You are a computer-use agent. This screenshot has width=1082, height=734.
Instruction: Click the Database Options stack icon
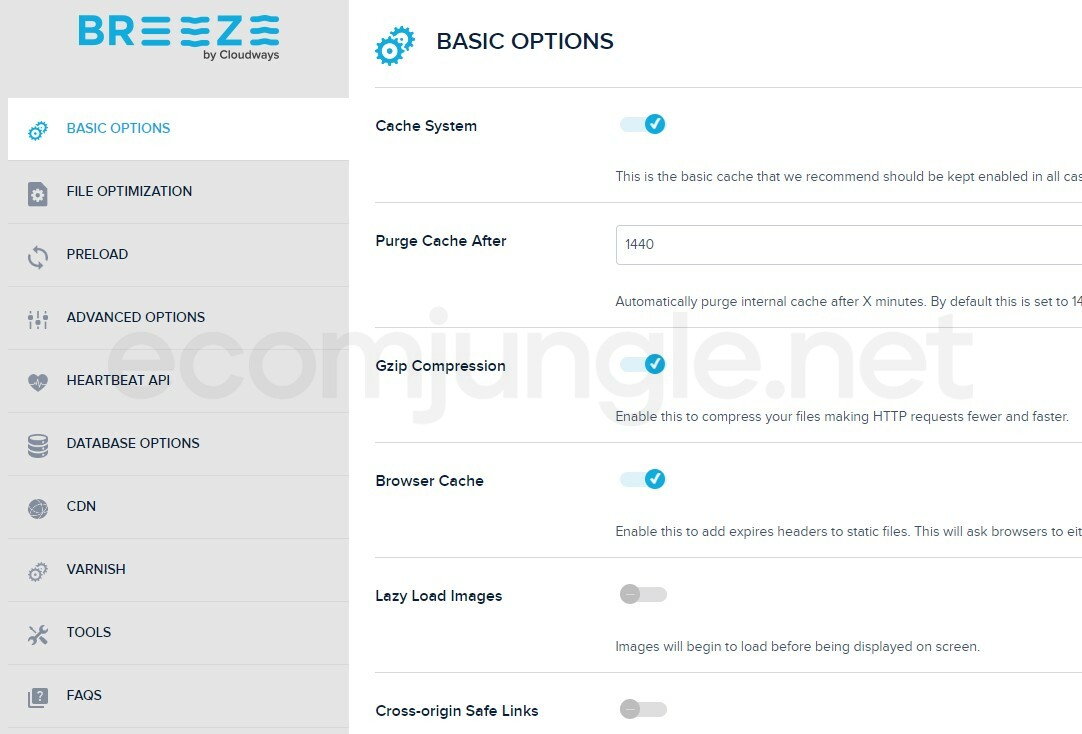38,445
